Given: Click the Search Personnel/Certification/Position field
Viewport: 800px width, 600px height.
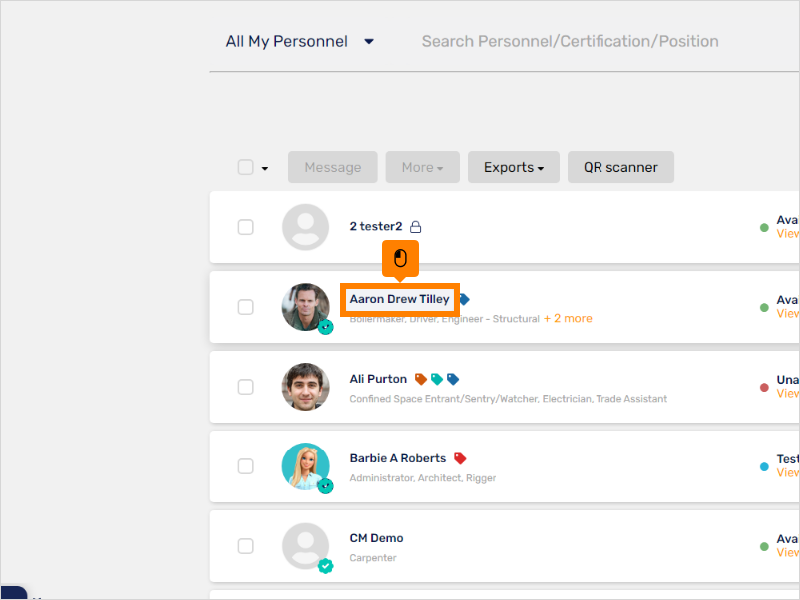Looking at the screenshot, I should coord(569,41).
